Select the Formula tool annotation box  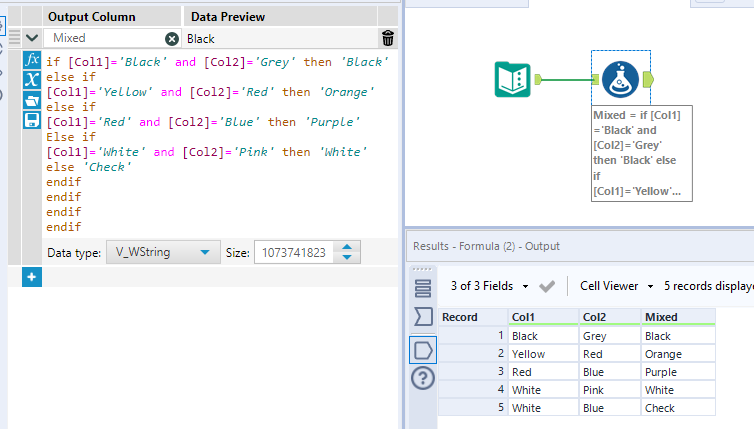pos(641,153)
